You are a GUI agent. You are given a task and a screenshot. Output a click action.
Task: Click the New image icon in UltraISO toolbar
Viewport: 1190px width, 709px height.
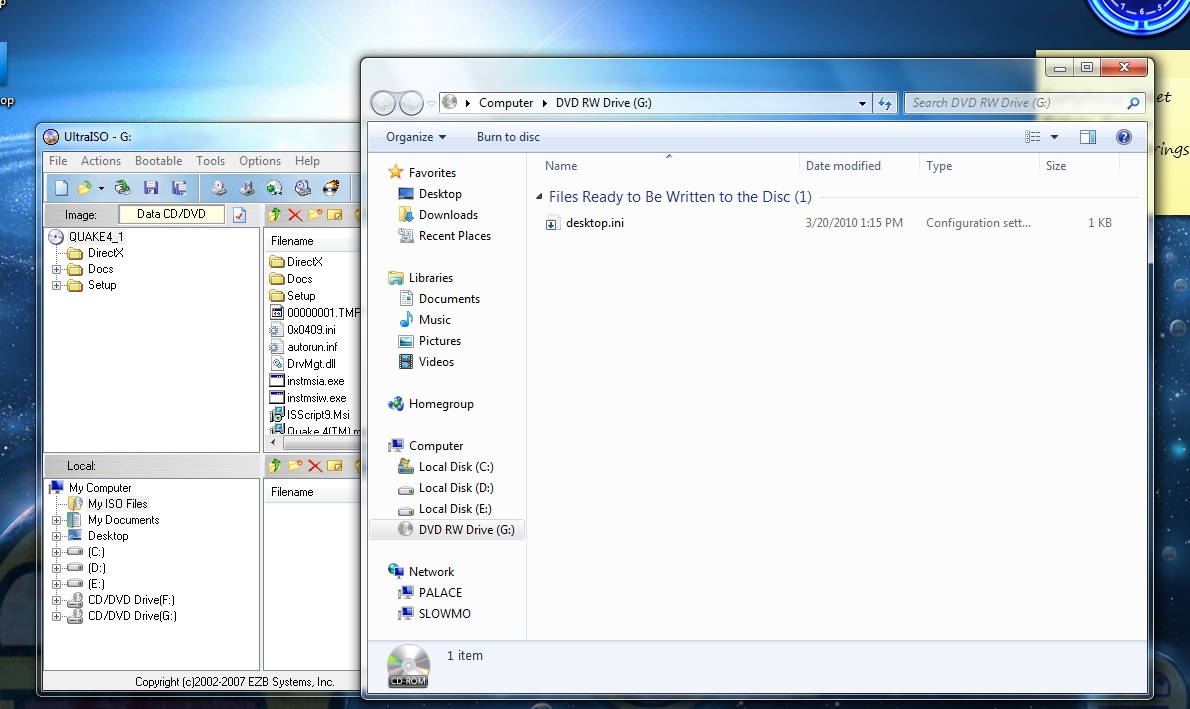[x=61, y=187]
